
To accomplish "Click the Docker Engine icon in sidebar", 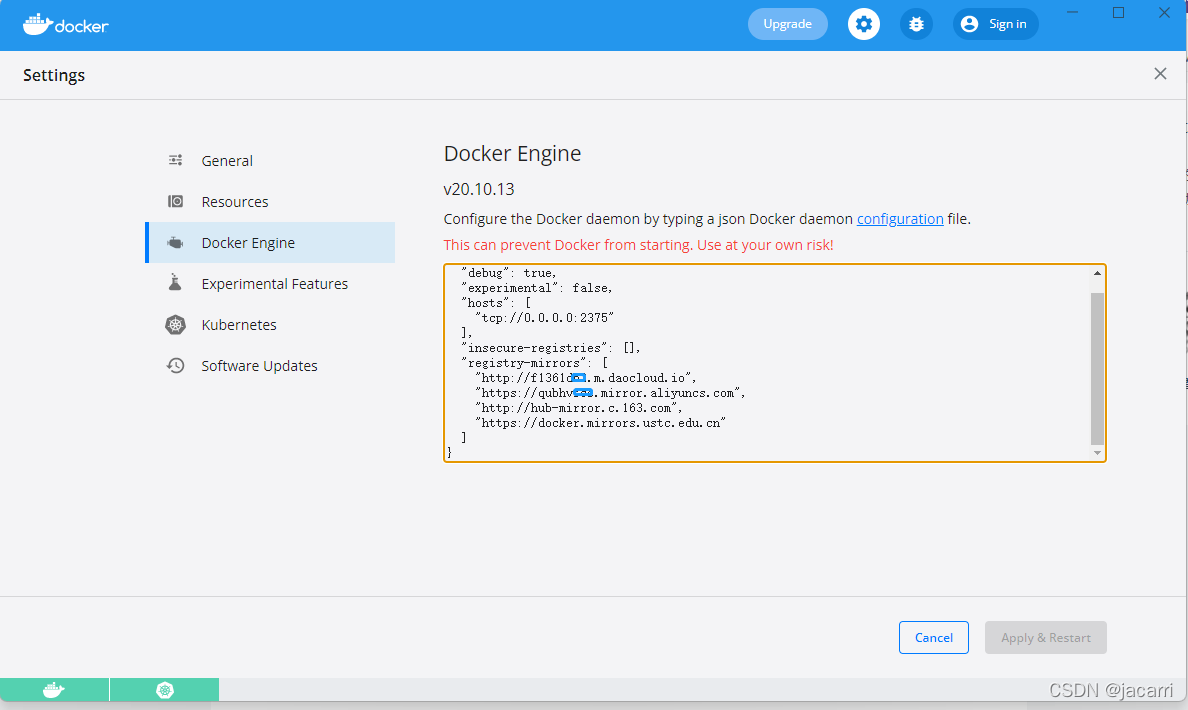I will click(x=175, y=242).
